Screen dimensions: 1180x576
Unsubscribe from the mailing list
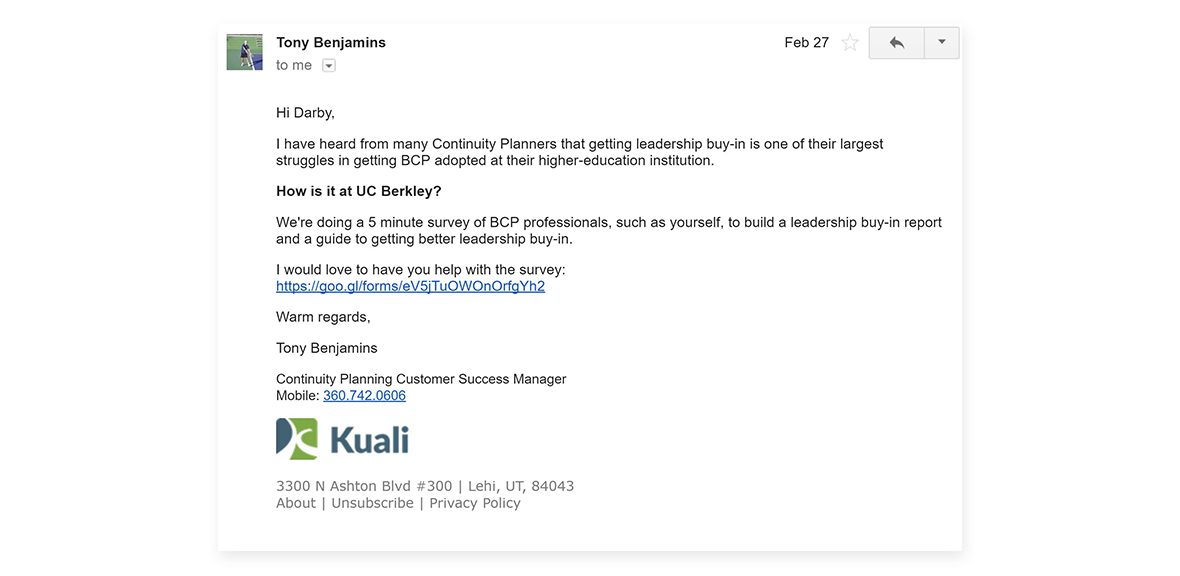click(x=372, y=503)
